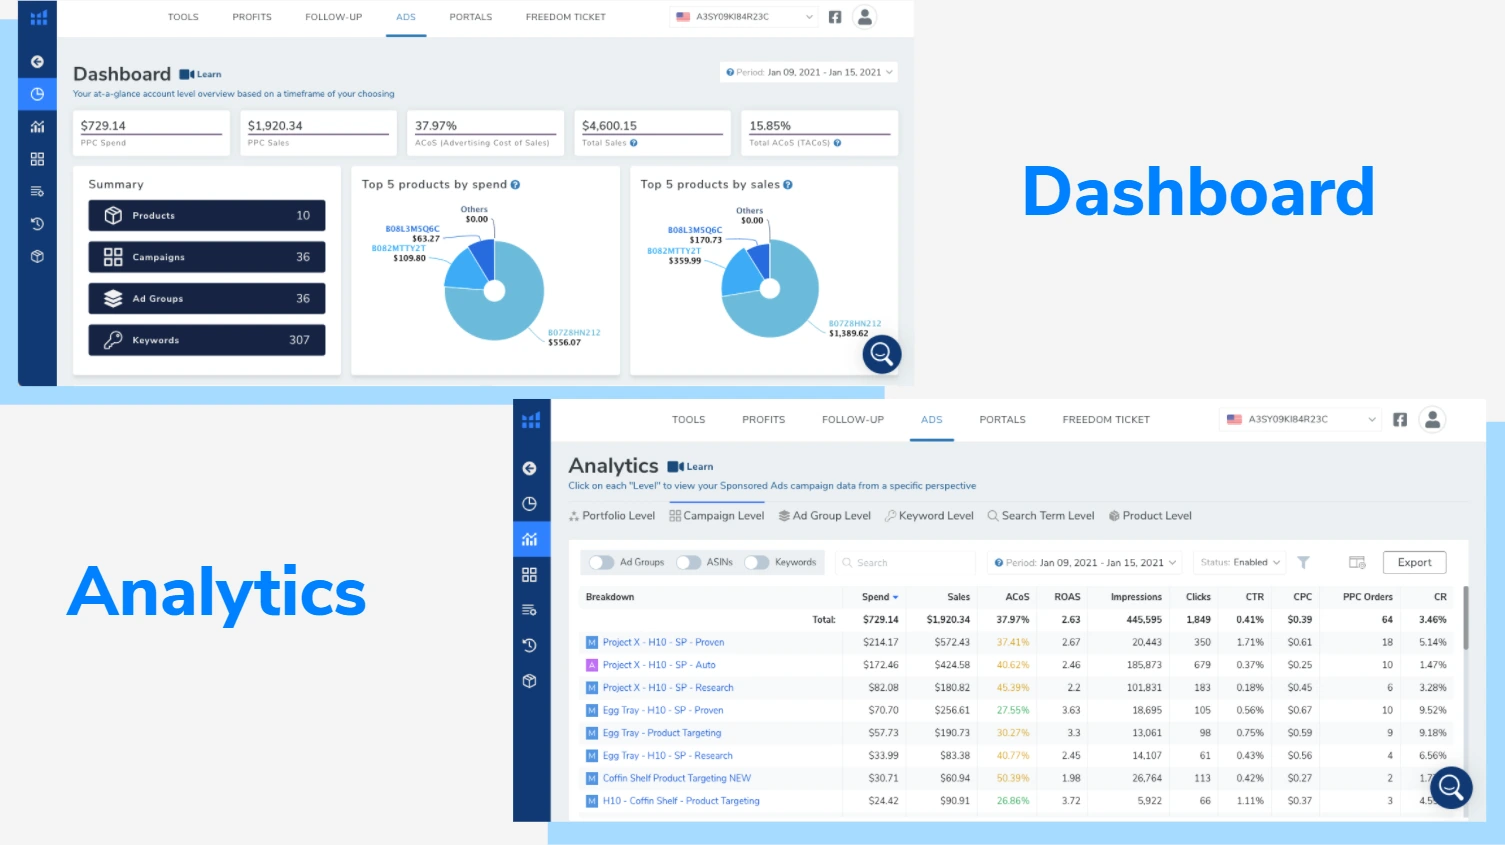Open the PROFITS menu in Analytics header
Screen dimensions: 1505x845
[763, 420]
